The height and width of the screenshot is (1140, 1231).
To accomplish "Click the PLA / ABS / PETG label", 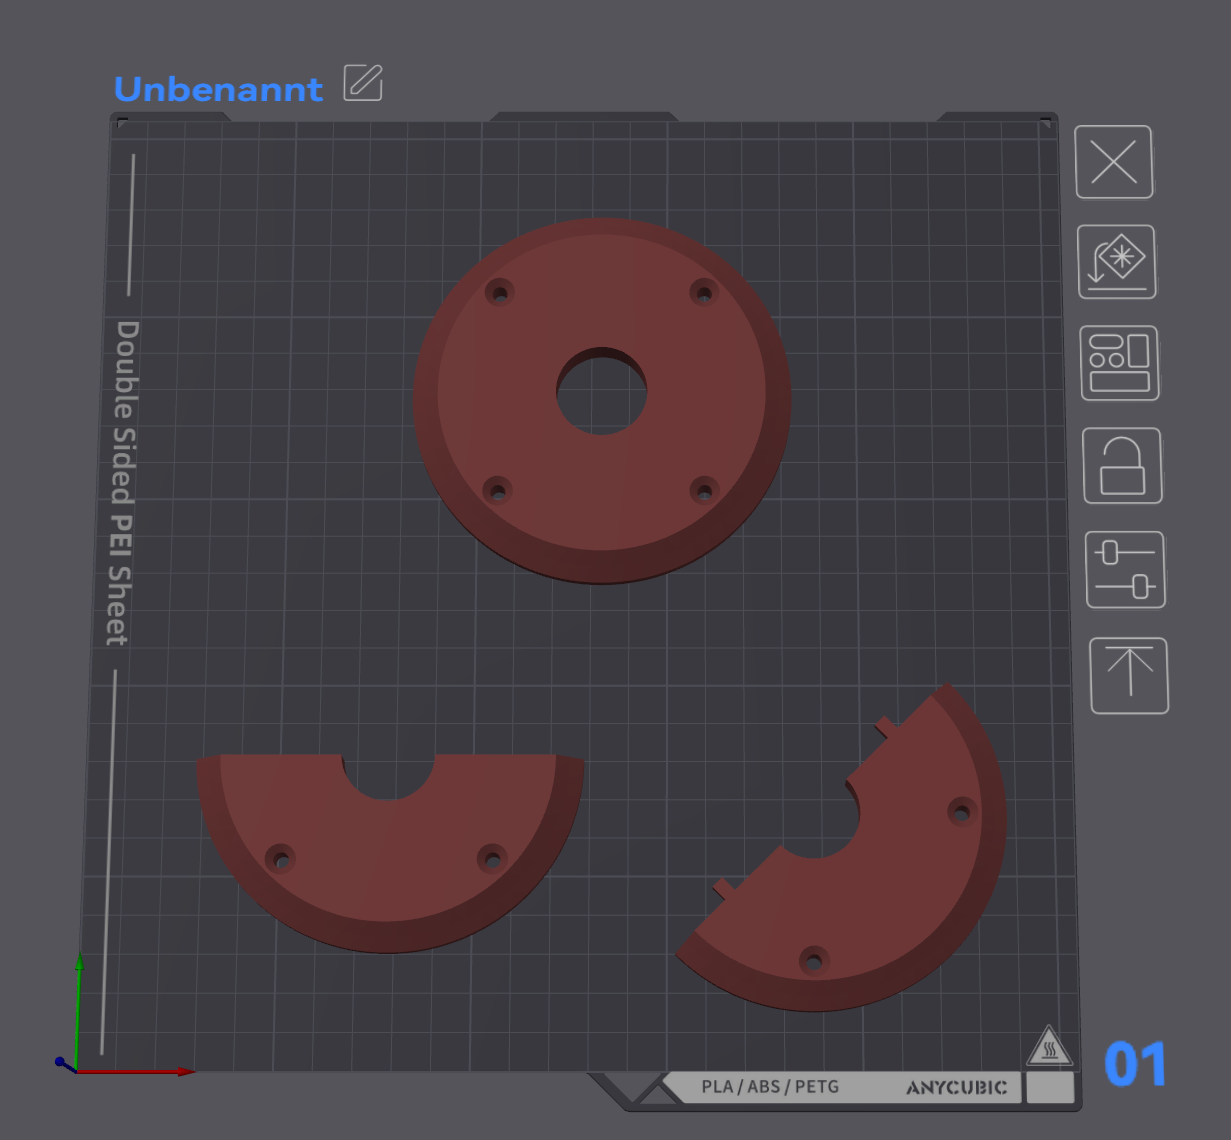I will pos(770,1087).
